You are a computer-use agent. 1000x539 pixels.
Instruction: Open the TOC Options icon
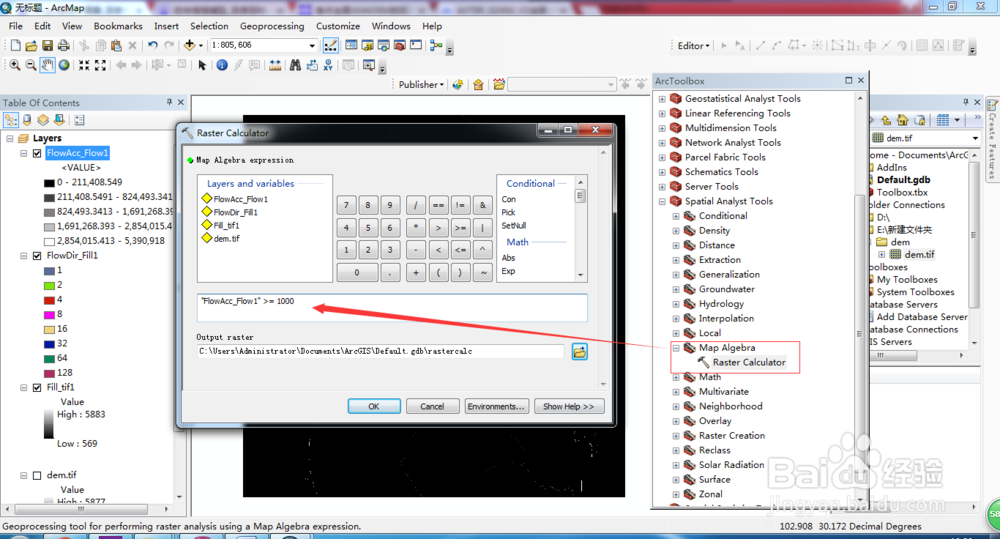point(79,120)
